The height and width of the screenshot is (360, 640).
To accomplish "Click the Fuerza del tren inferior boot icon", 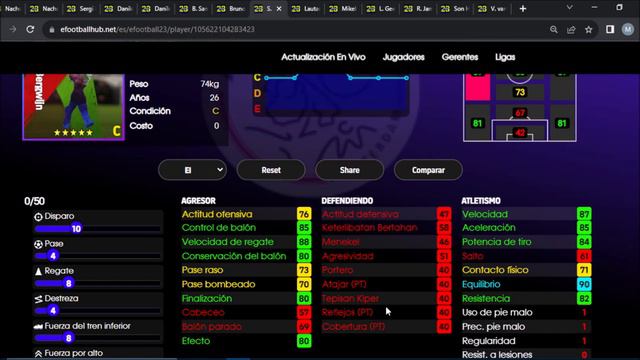I will [x=38, y=326].
